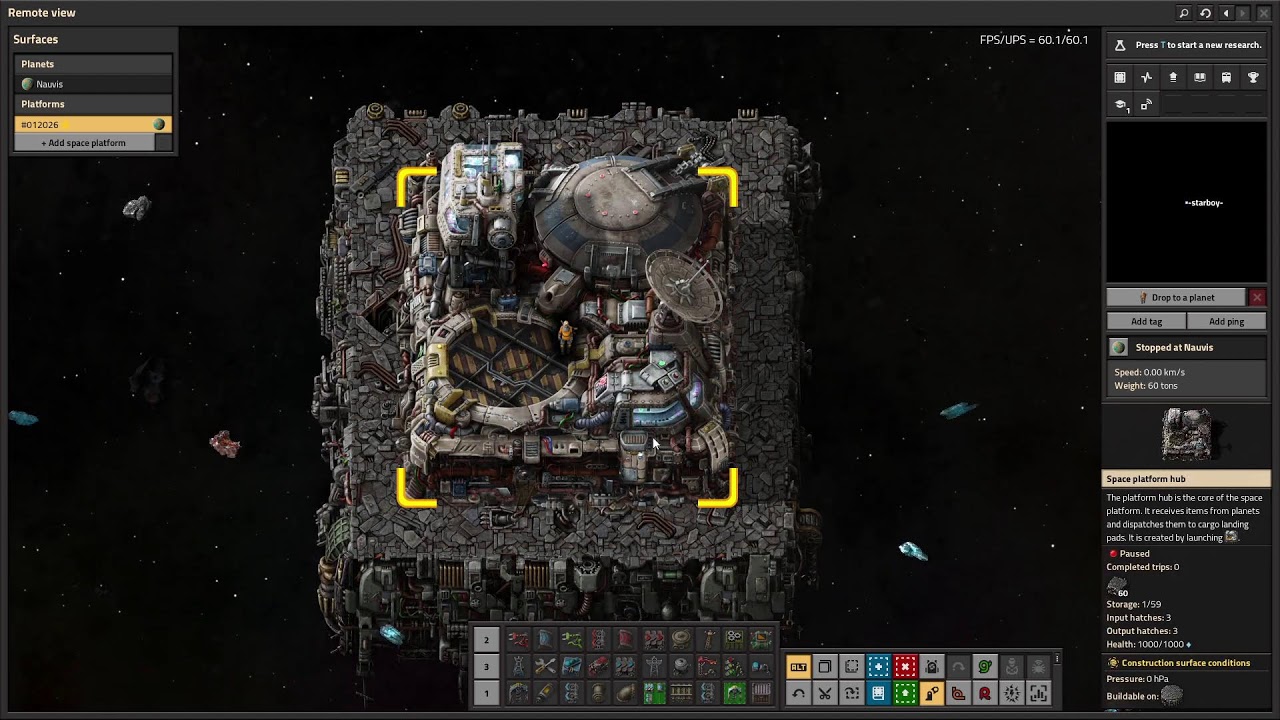
Task: Click Stopped at Nauvis planet icon
Action: pyautogui.click(x=1119, y=347)
